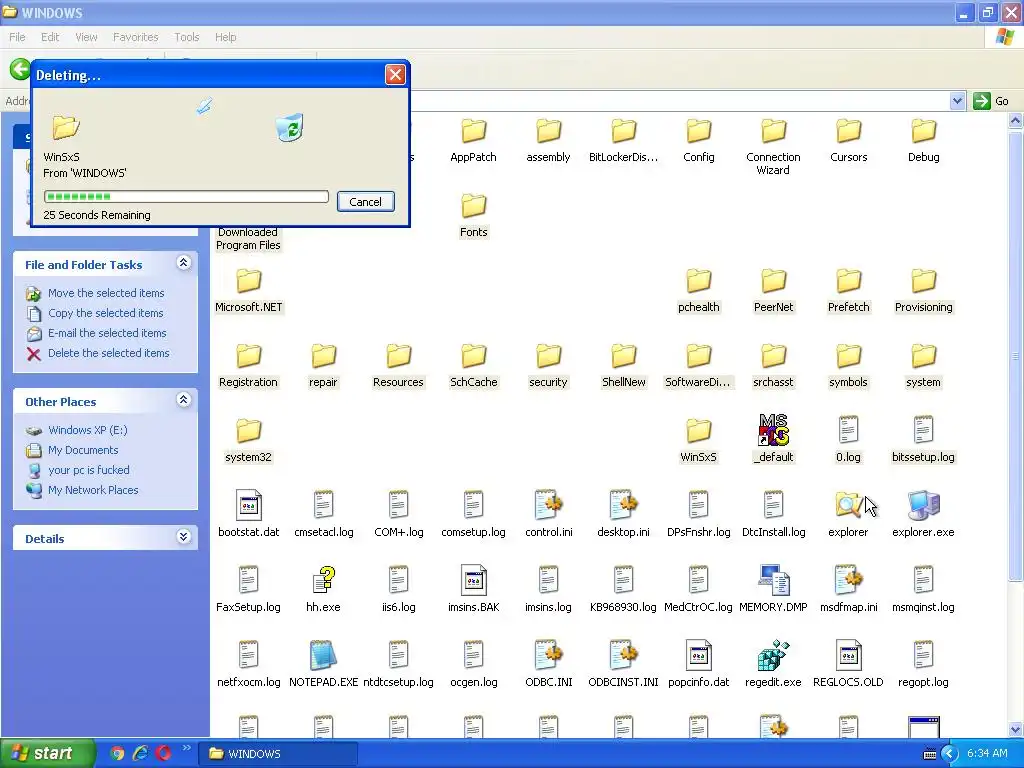Open the File menu
The image size is (1024, 768).
tap(17, 37)
